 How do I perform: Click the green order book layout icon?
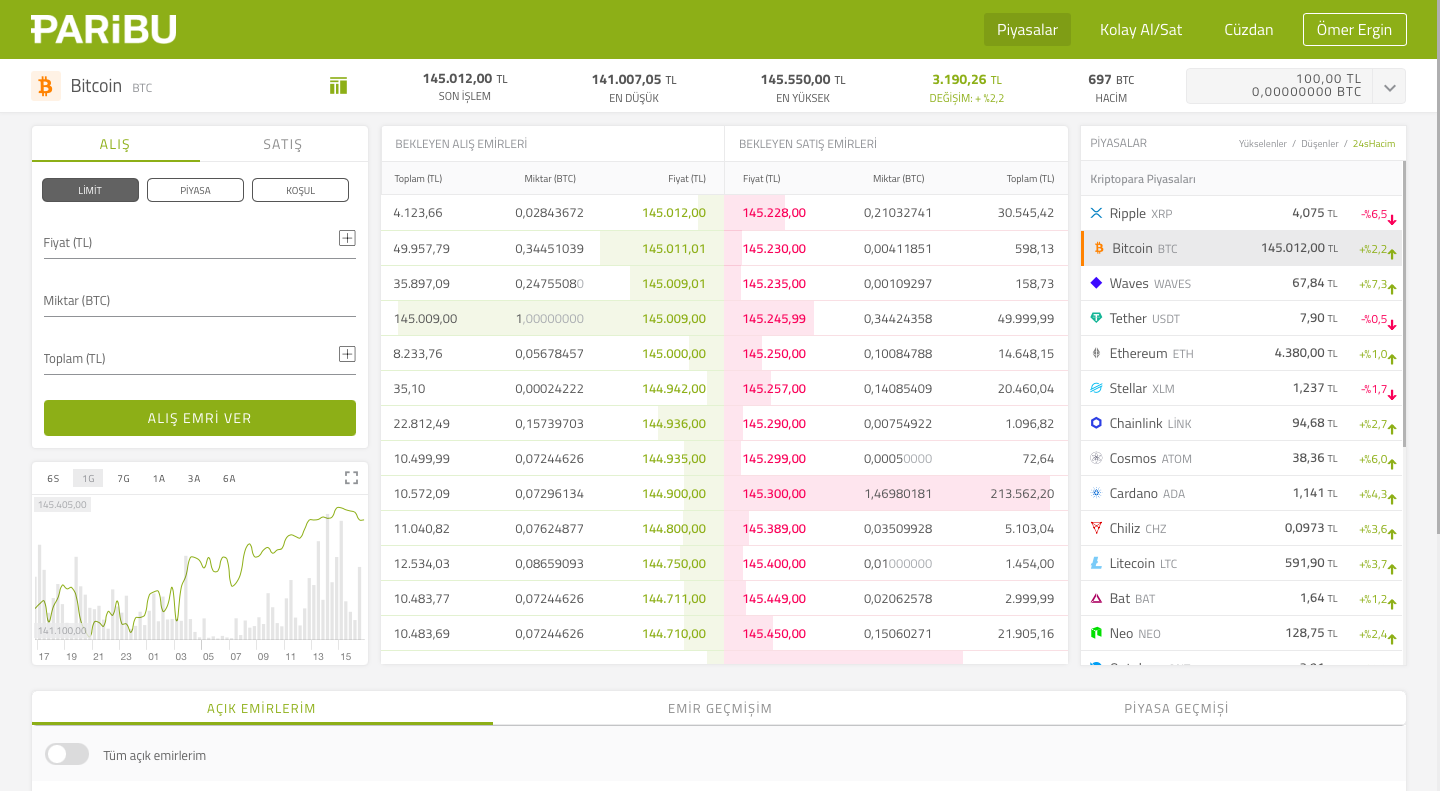click(x=338, y=86)
